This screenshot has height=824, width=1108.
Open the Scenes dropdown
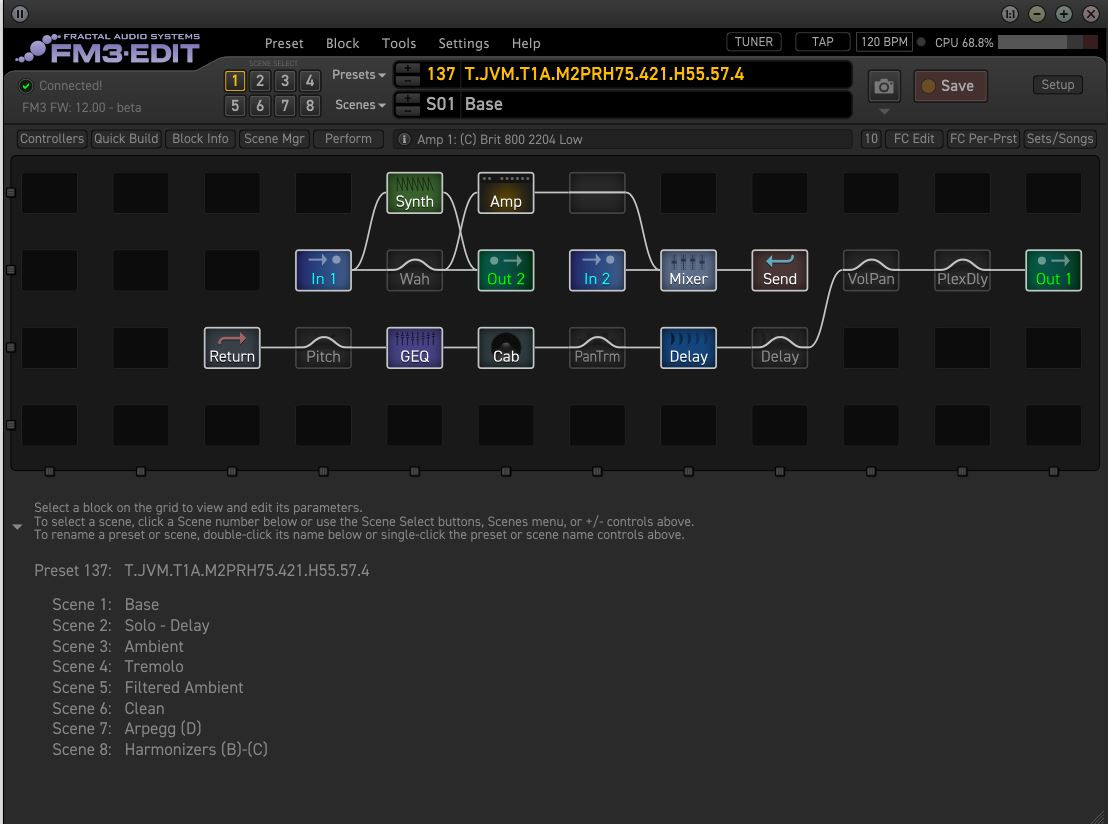pos(360,105)
